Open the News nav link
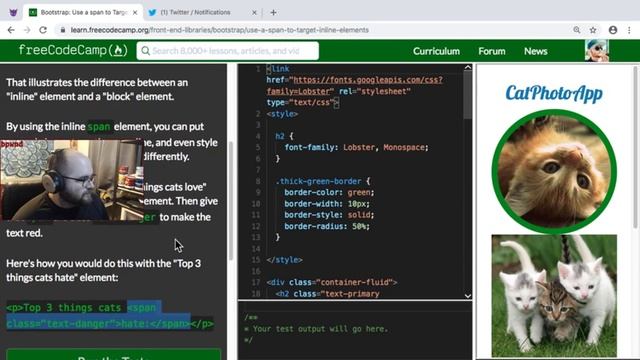The width and height of the screenshot is (640, 360). (x=536, y=51)
